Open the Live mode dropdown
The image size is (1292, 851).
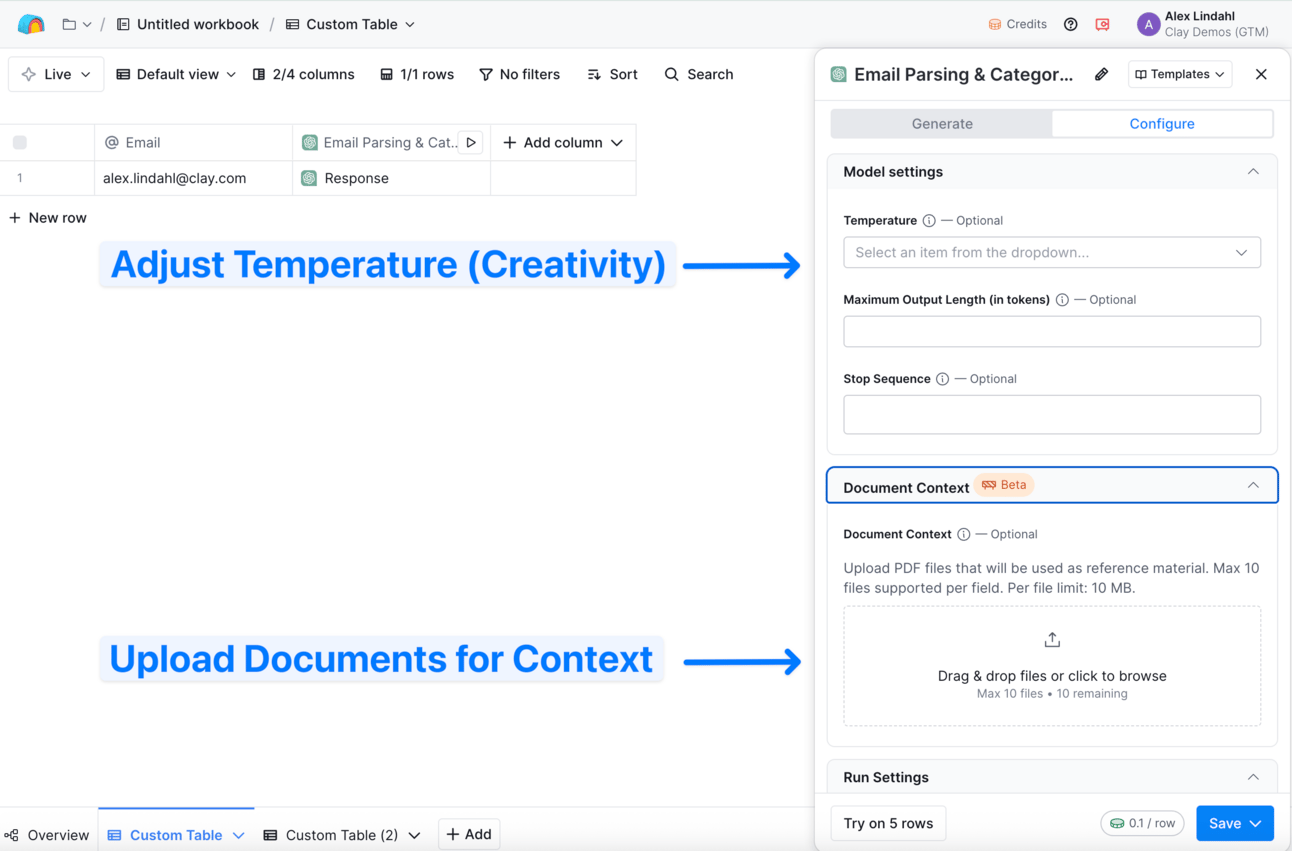[x=56, y=74]
